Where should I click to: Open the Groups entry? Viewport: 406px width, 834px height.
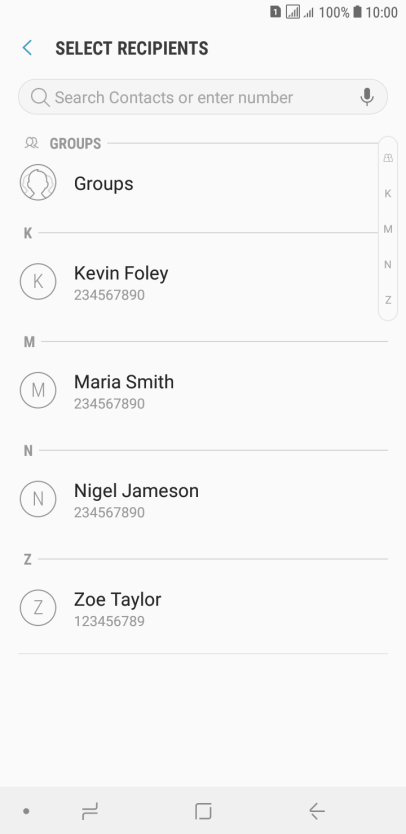(x=203, y=184)
